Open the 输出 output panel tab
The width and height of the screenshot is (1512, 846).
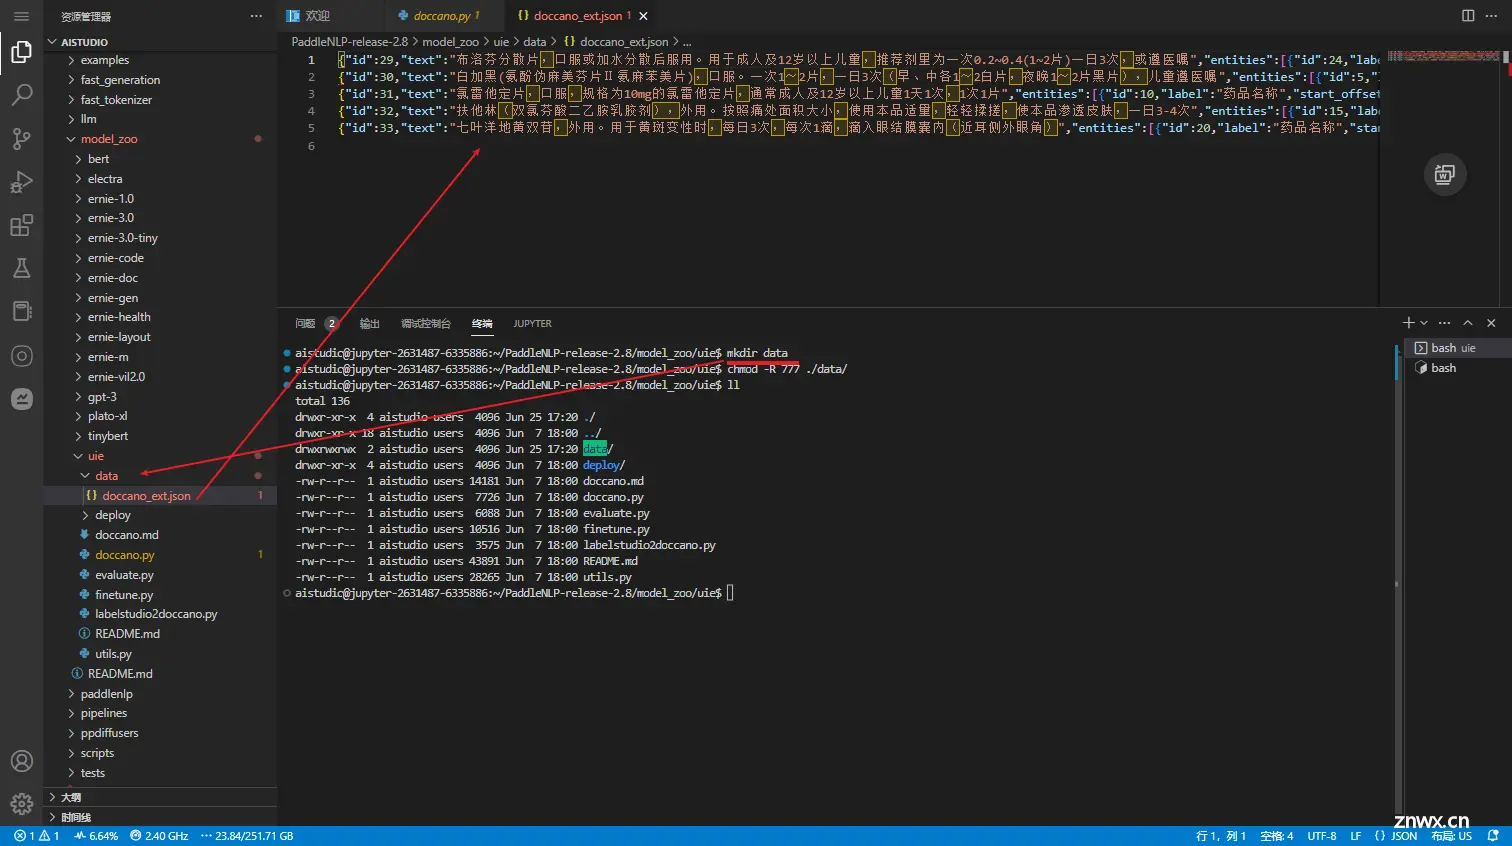[370, 323]
